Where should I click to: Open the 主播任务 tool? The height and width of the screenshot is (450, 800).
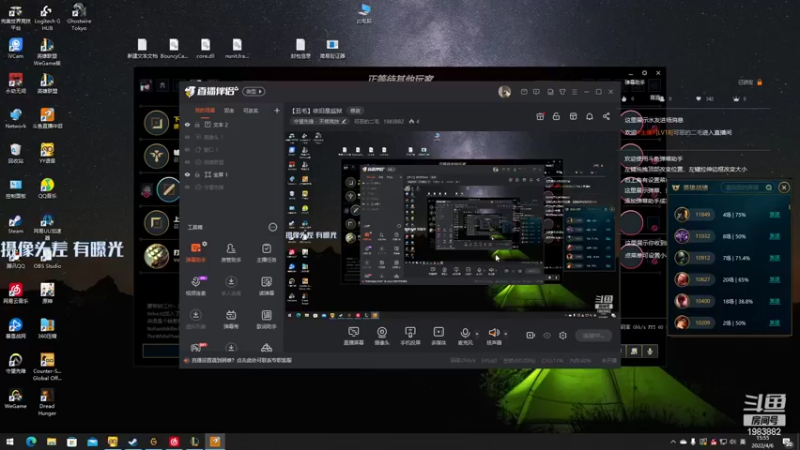(266, 253)
